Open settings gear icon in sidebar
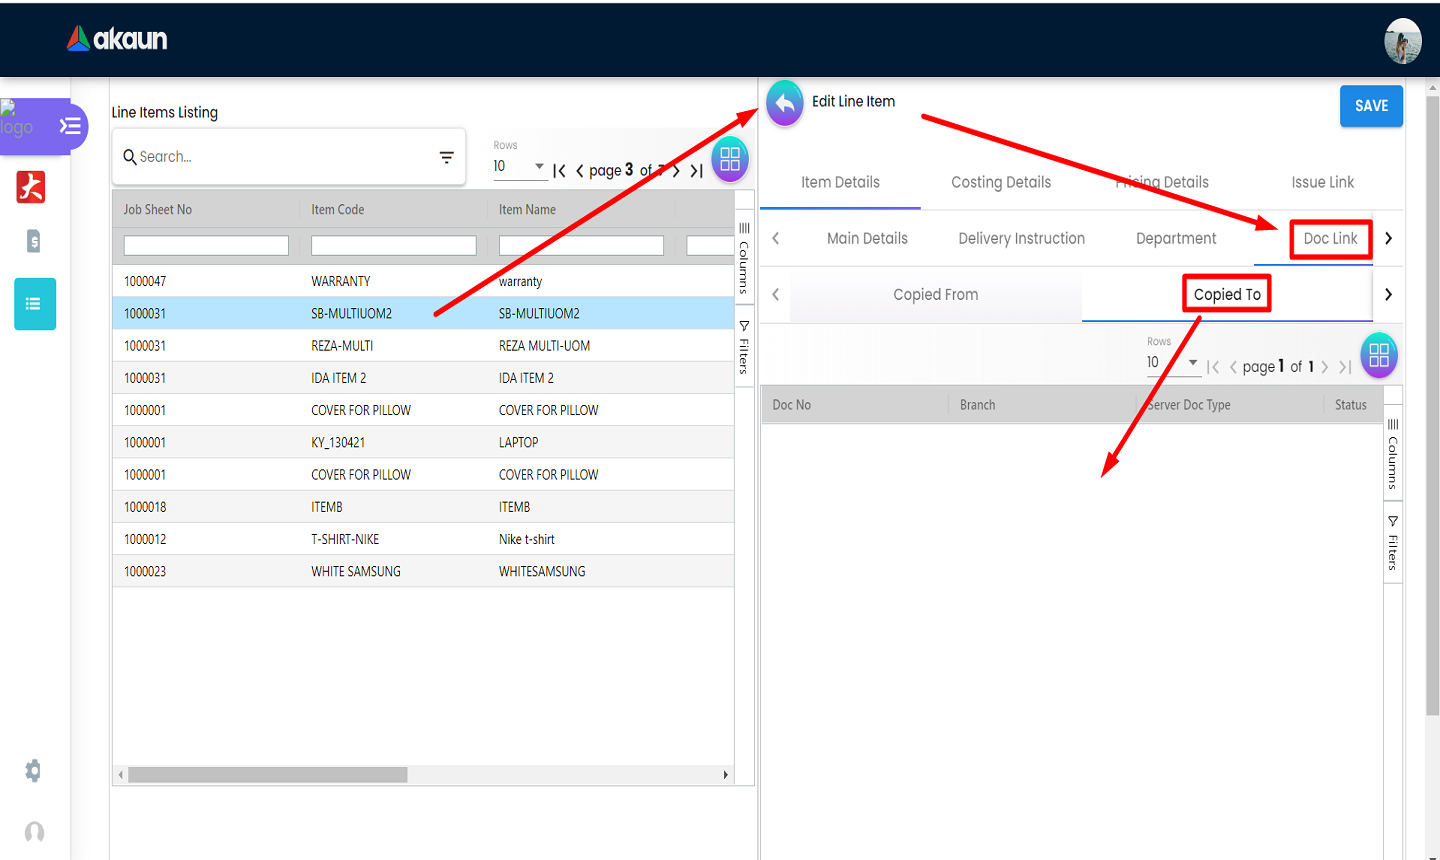This screenshot has height=860, width=1440. [x=33, y=770]
